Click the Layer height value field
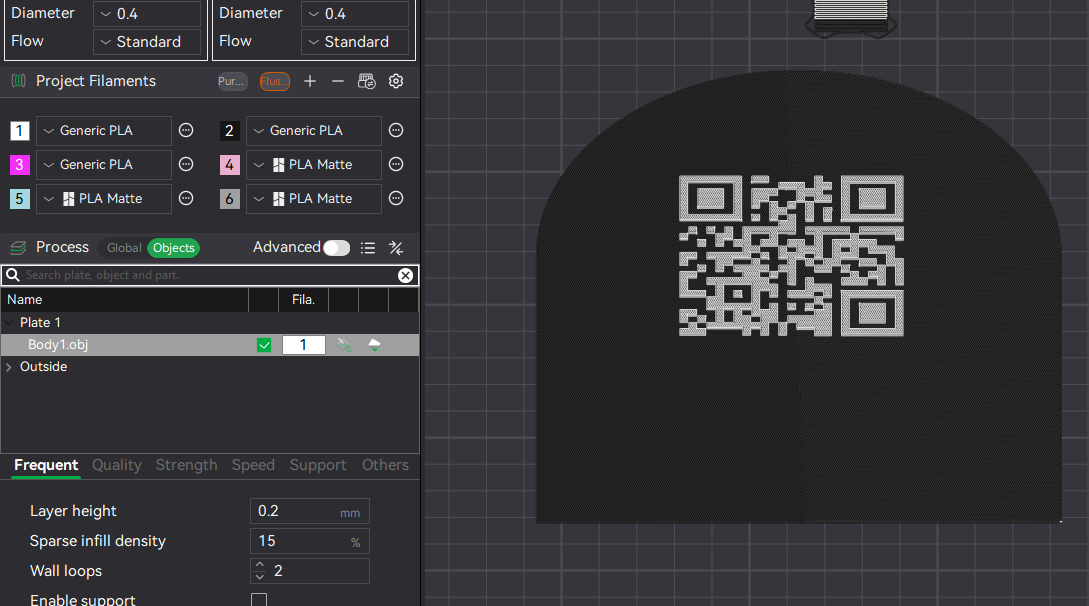Viewport: 1089px width, 606px height. point(310,512)
